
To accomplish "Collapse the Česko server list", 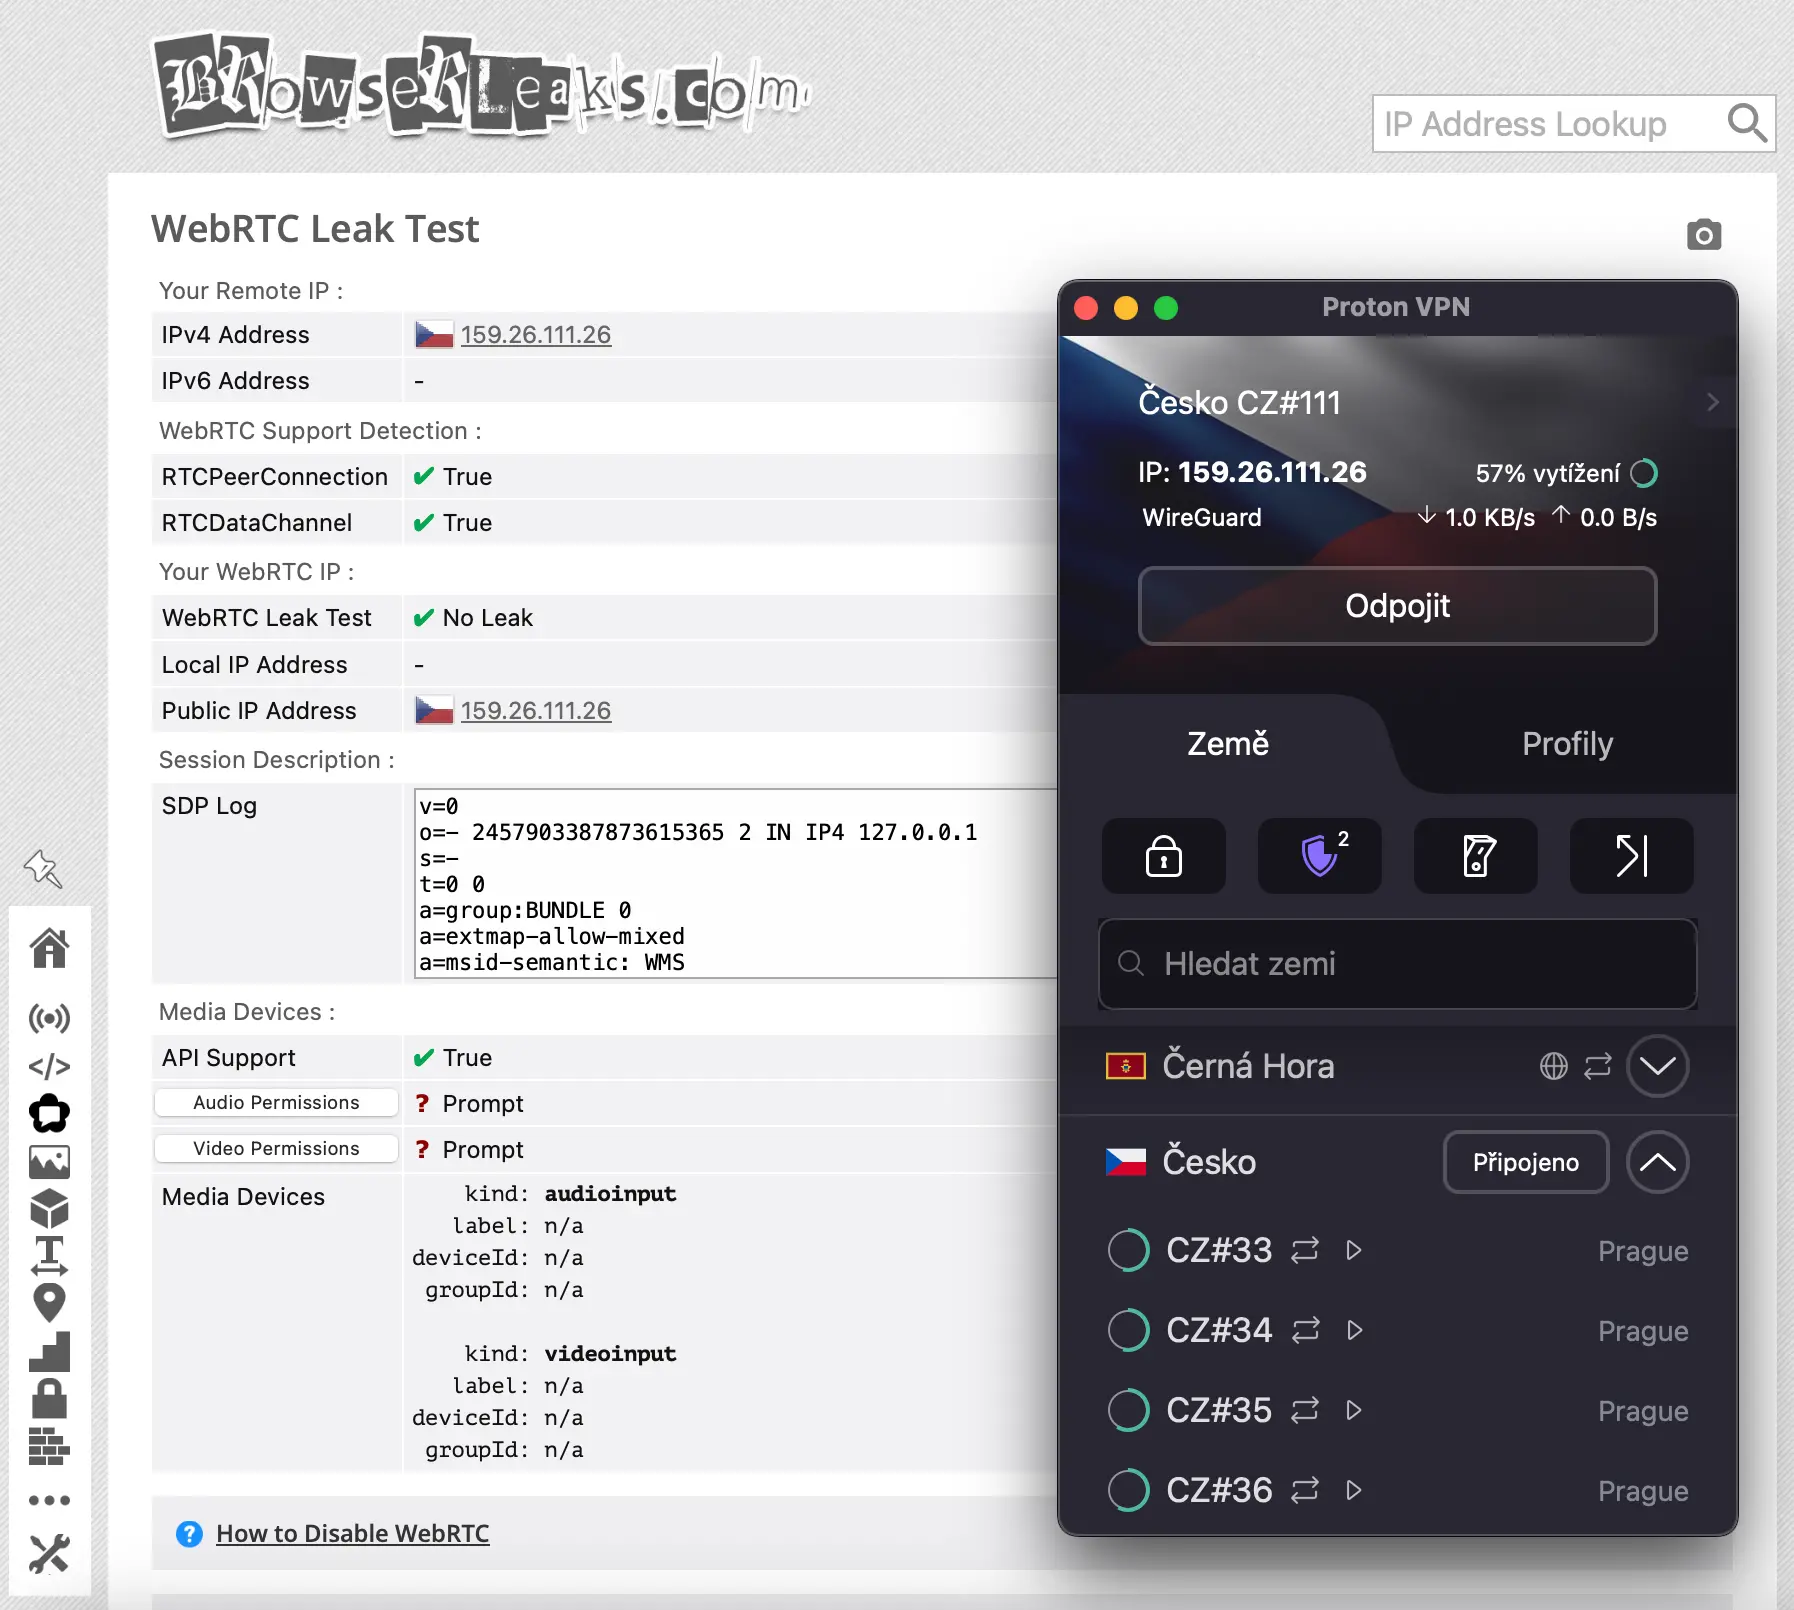I will click(1657, 1162).
